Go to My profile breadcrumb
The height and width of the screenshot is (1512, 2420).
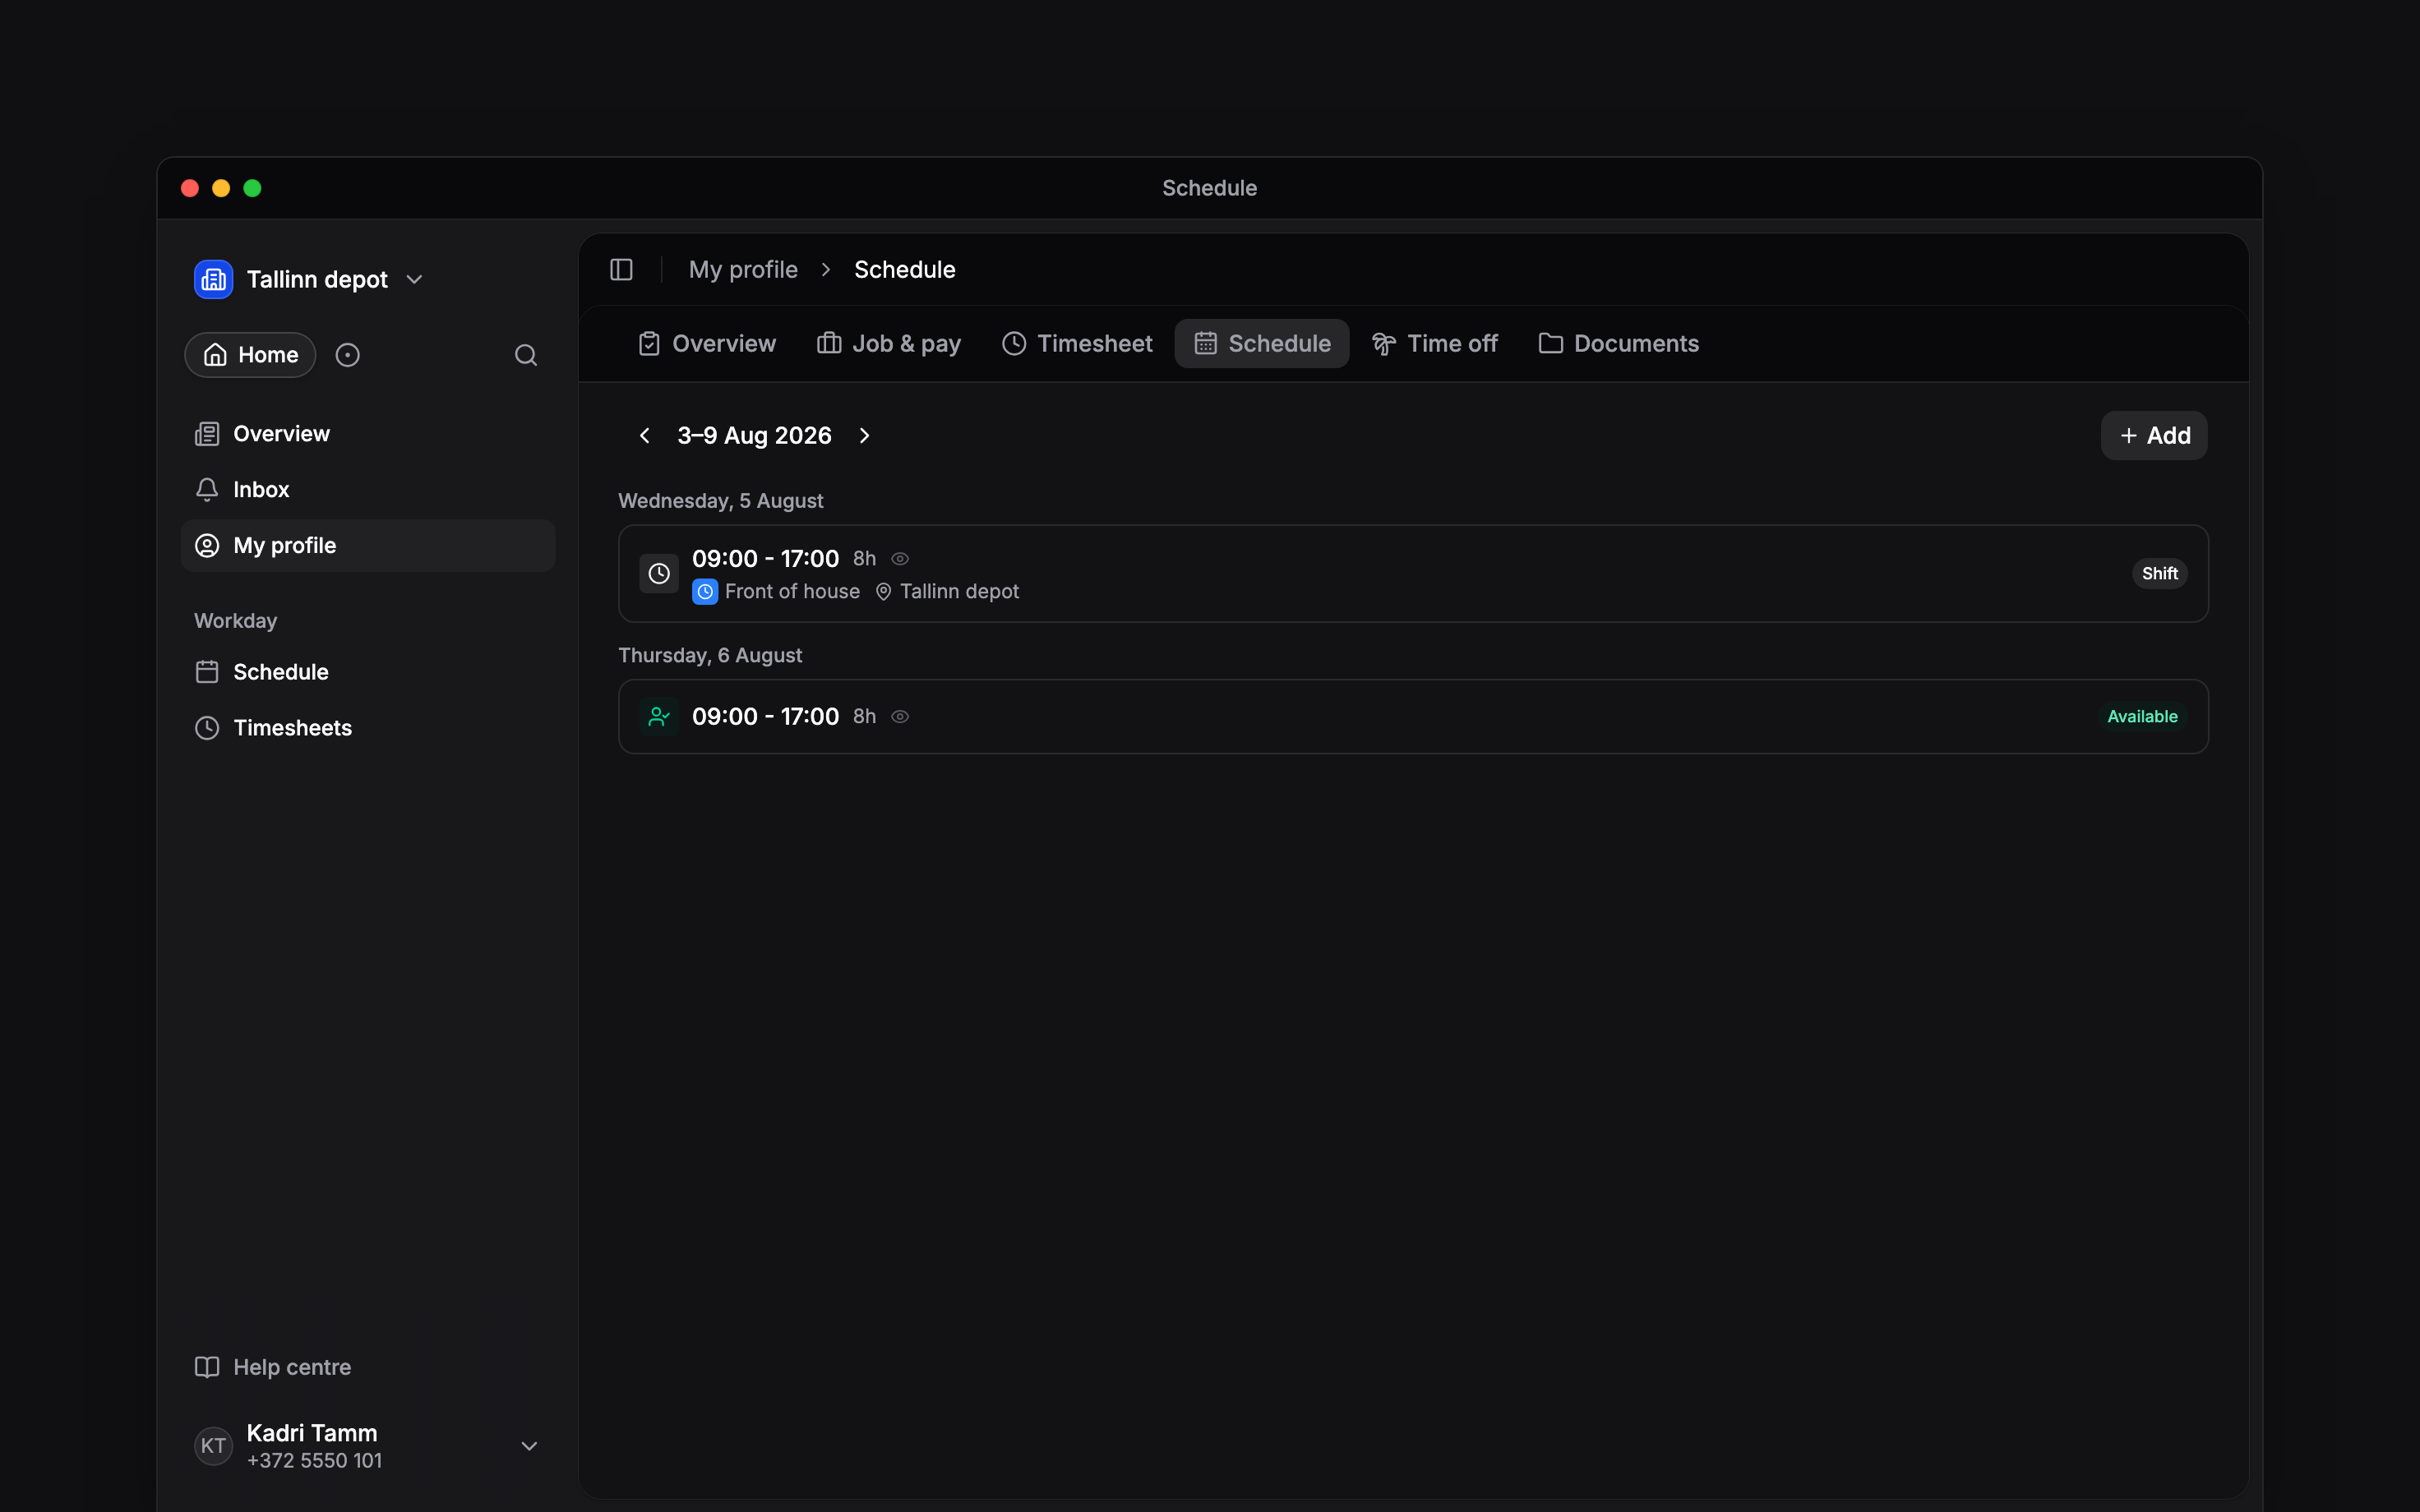point(743,270)
